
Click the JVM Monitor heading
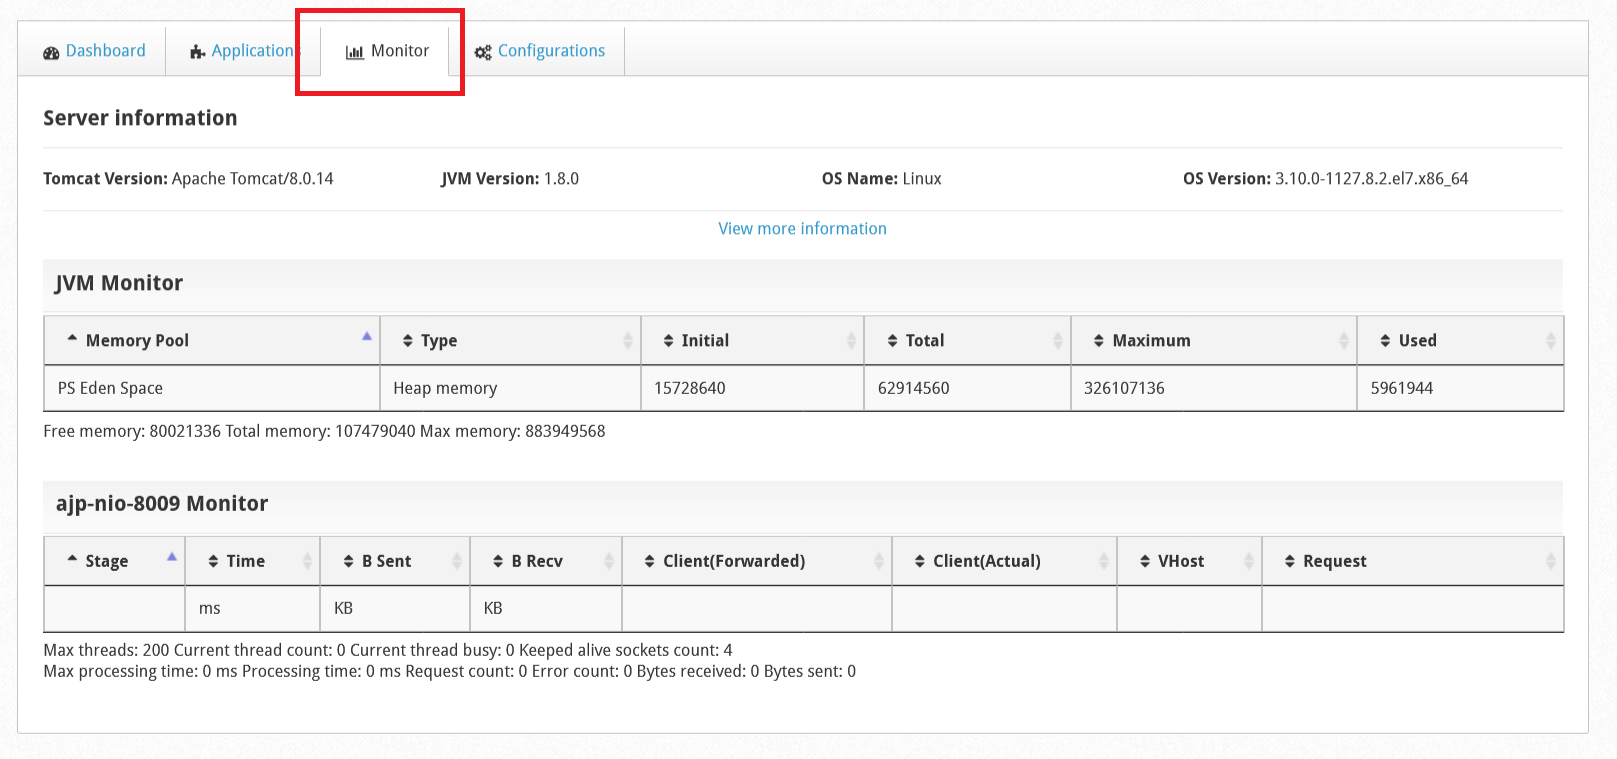coord(119,283)
